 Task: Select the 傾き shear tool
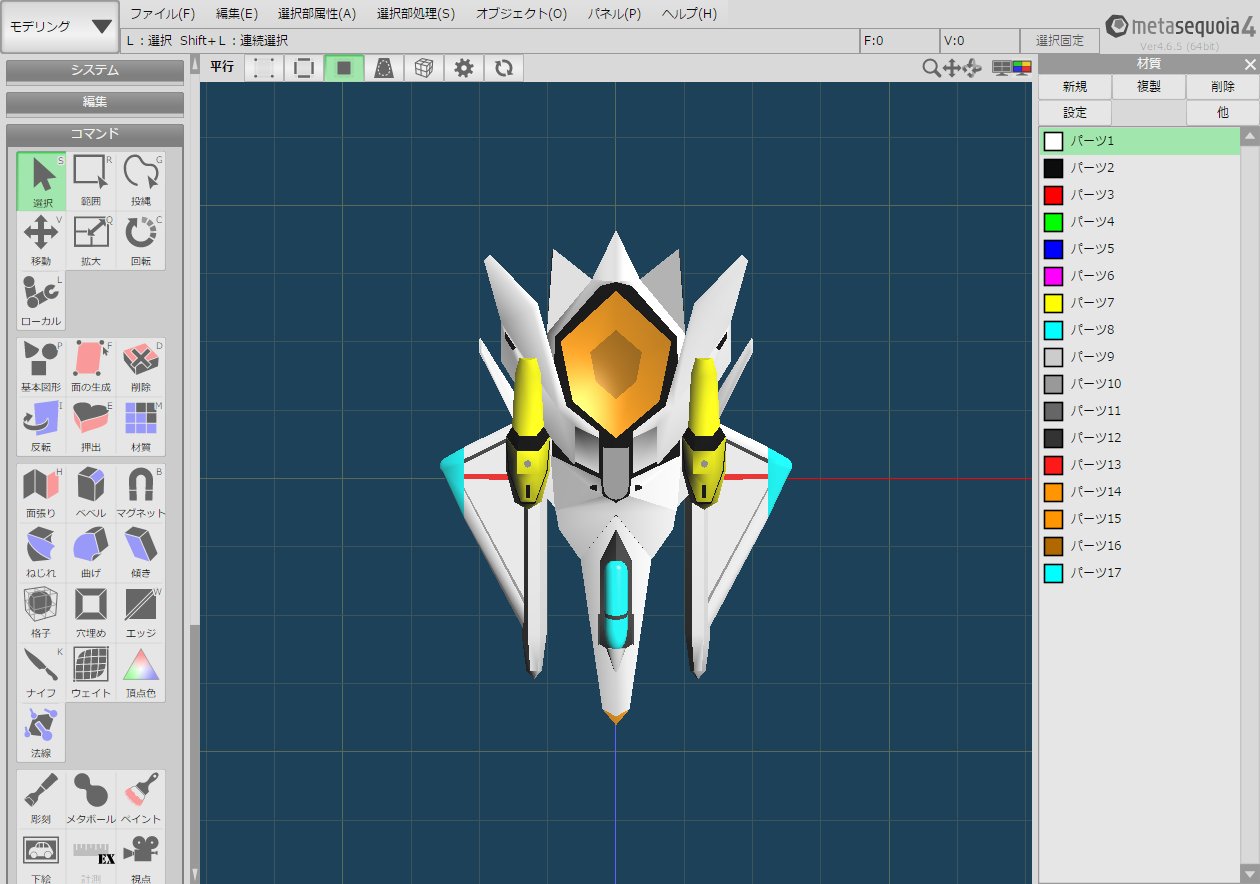(x=141, y=553)
